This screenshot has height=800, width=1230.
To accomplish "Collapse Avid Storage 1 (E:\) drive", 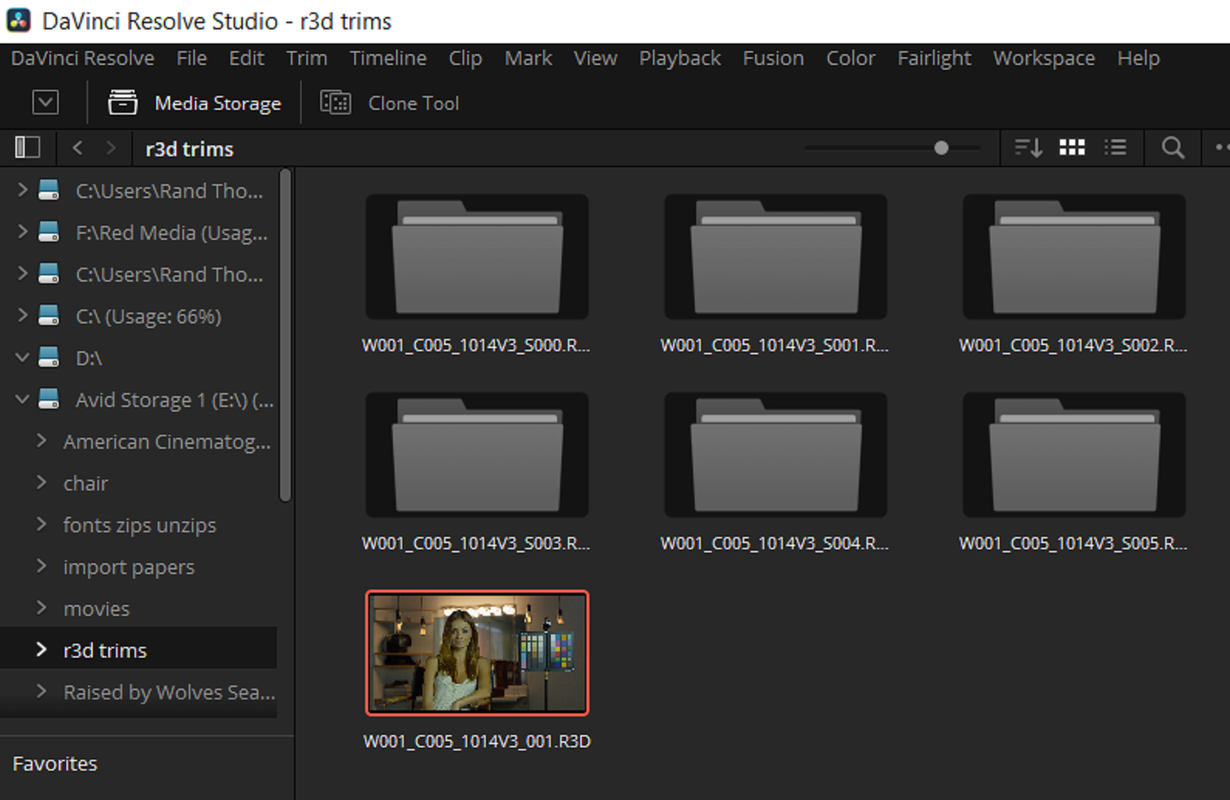I will (x=22, y=400).
